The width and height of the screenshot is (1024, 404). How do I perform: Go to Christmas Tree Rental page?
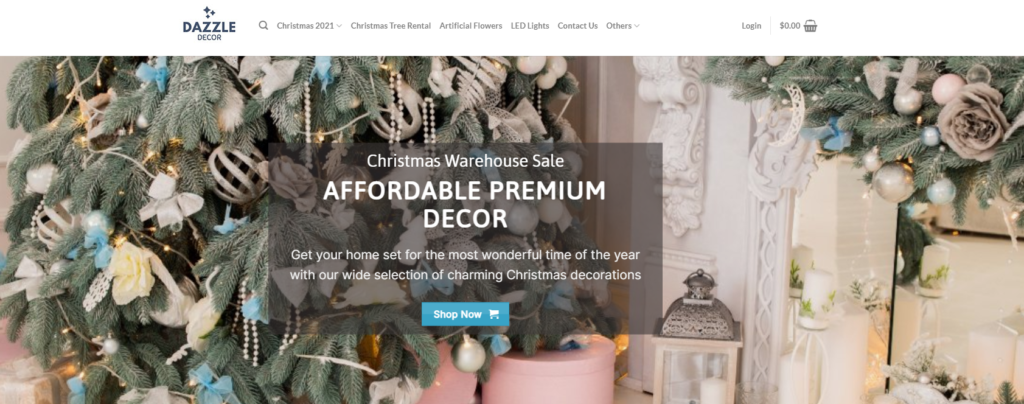391,26
